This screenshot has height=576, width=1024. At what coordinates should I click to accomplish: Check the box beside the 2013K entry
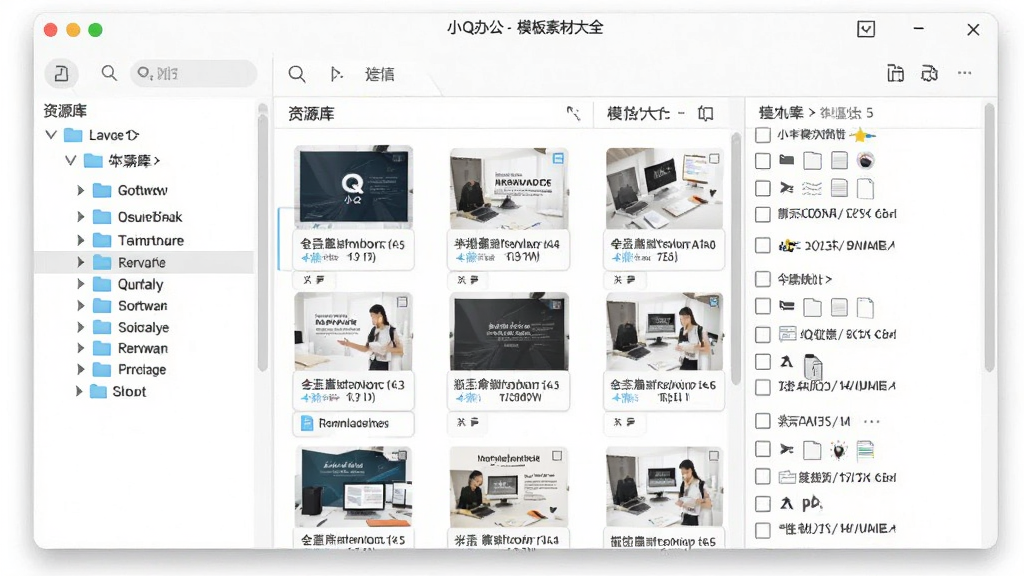point(762,246)
